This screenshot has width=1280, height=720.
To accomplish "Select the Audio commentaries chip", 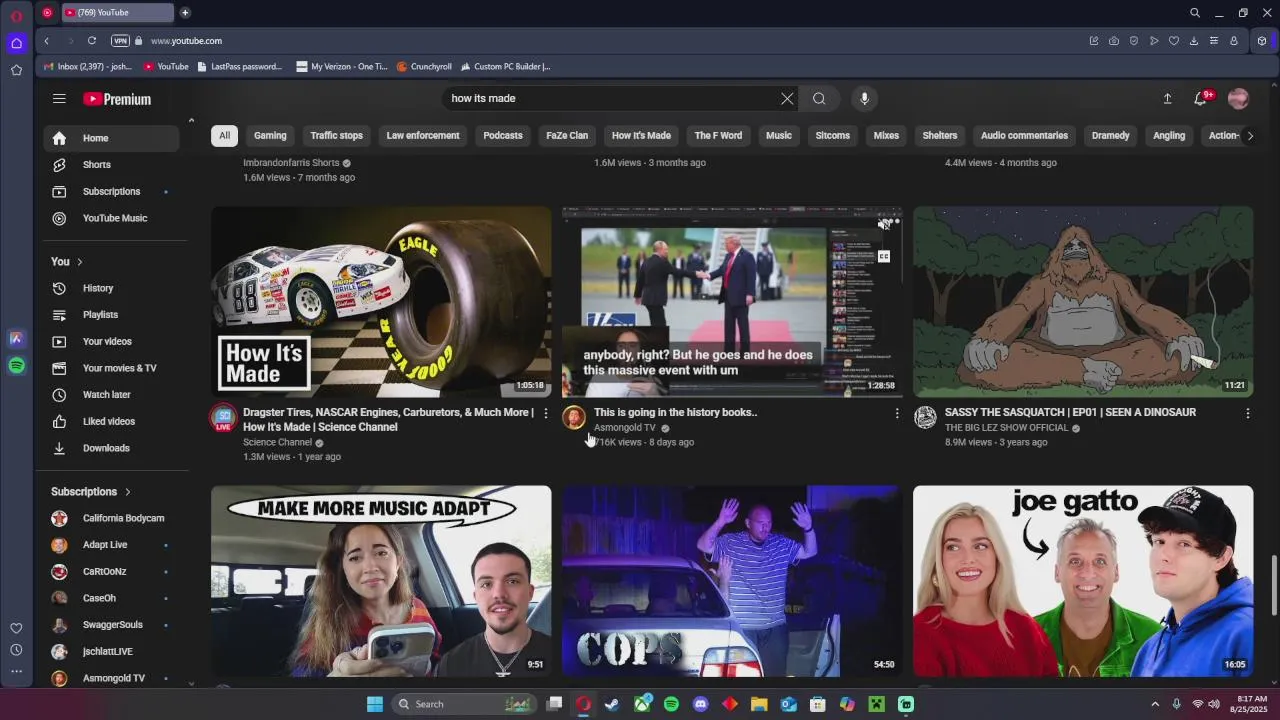I will [1024, 135].
